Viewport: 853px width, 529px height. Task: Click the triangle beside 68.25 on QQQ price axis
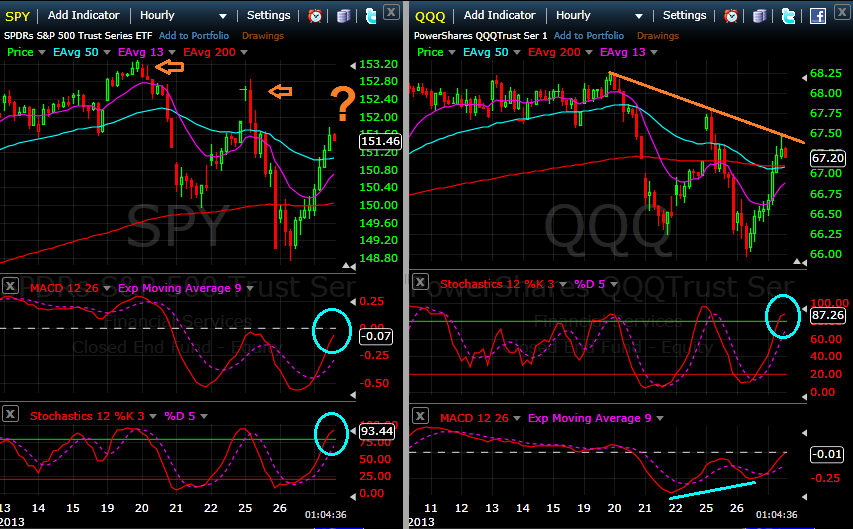point(804,78)
